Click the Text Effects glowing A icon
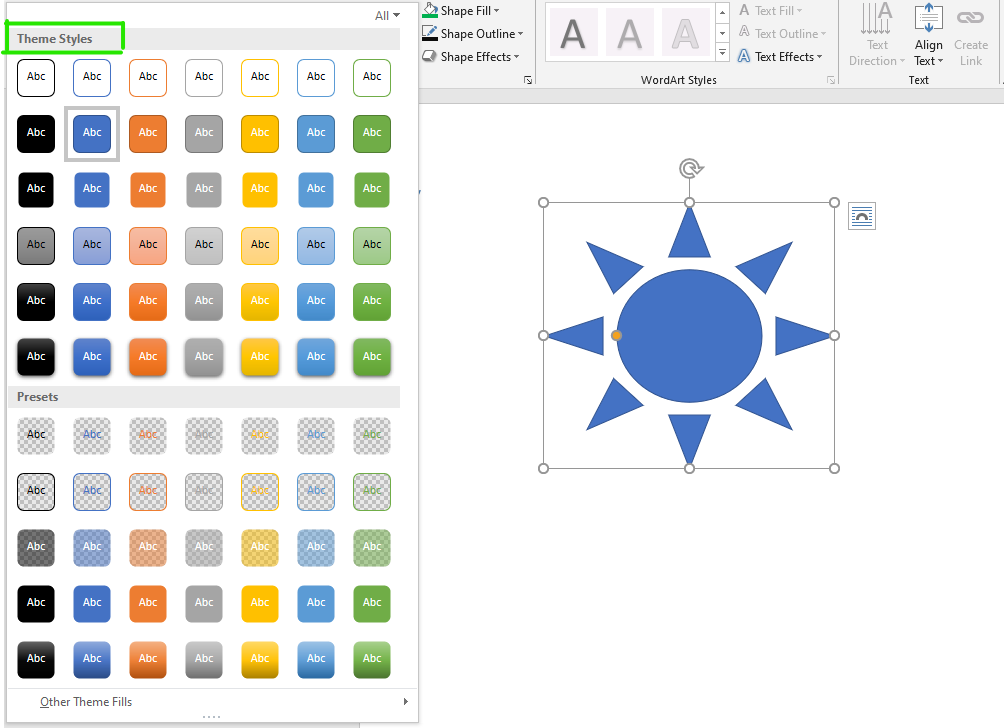This screenshot has width=1004, height=728. coord(743,56)
